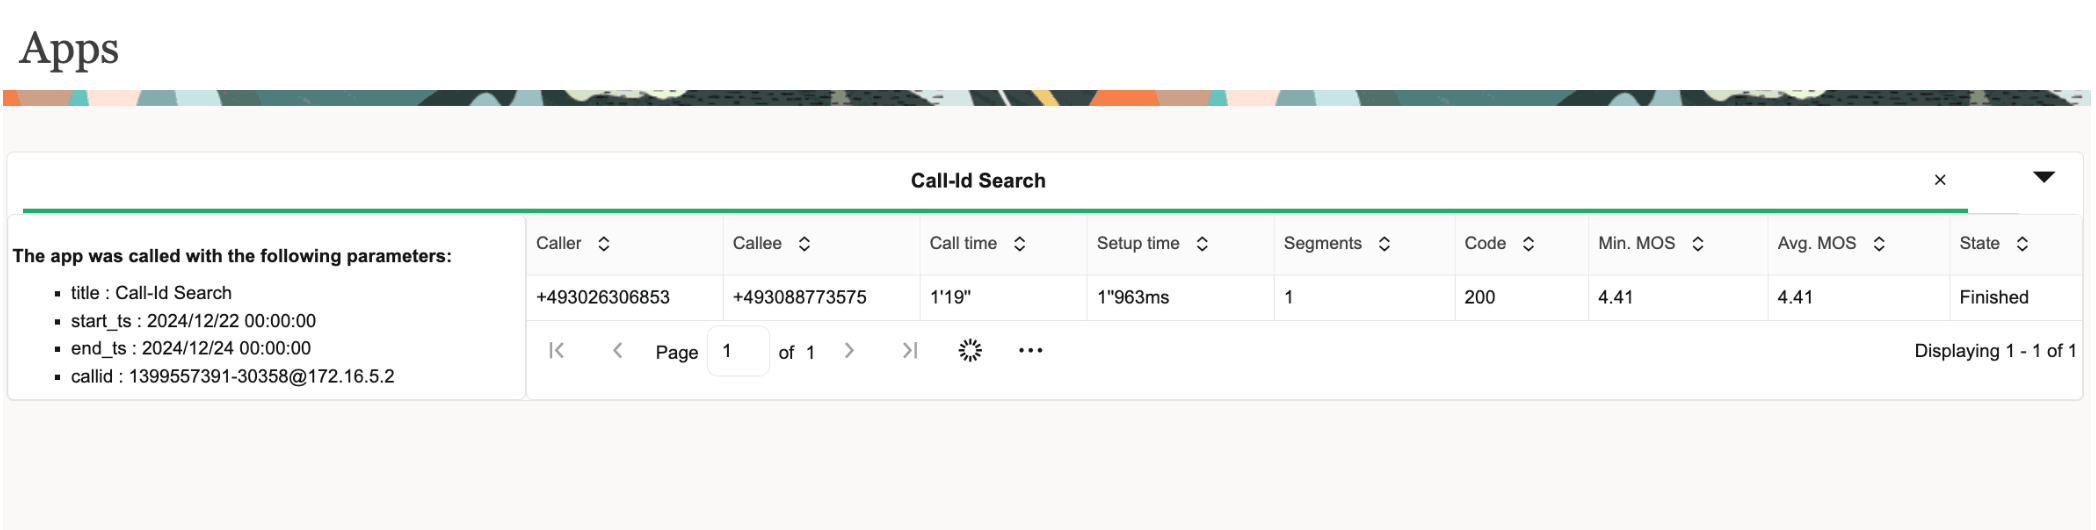Screen dimensions: 2096x530
Task: Go to the previous results page
Action: pyautogui.click(x=617, y=350)
